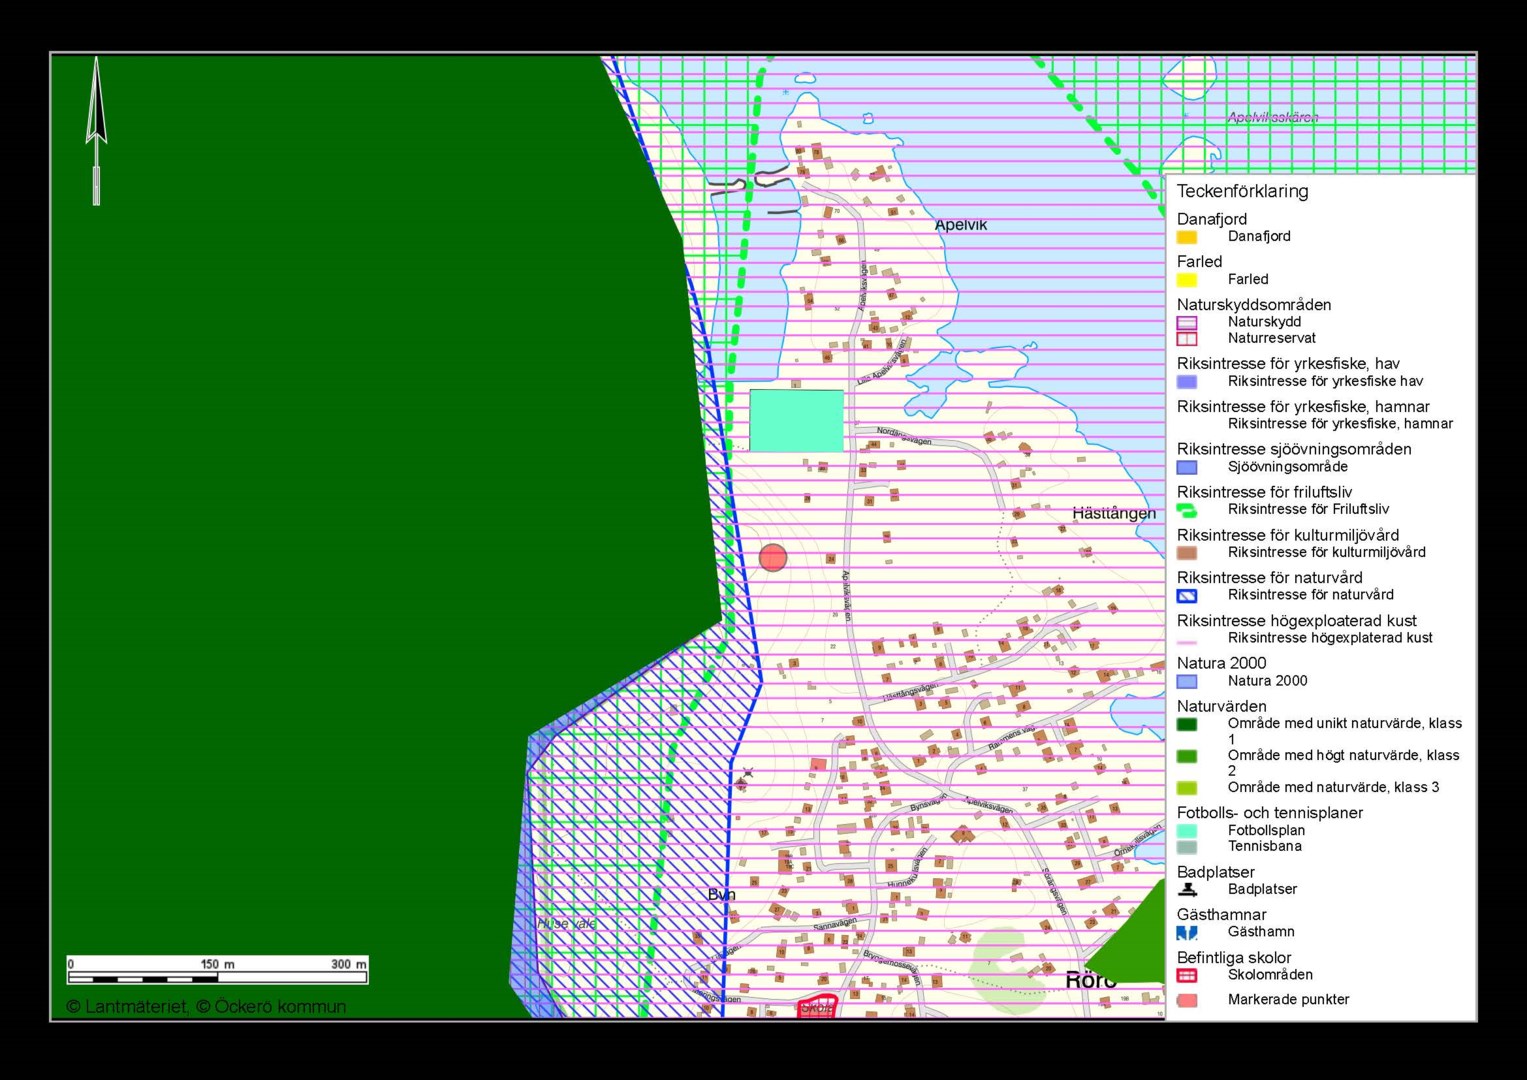Click the blue Gästhamn legend icon

[x=1187, y=932]
